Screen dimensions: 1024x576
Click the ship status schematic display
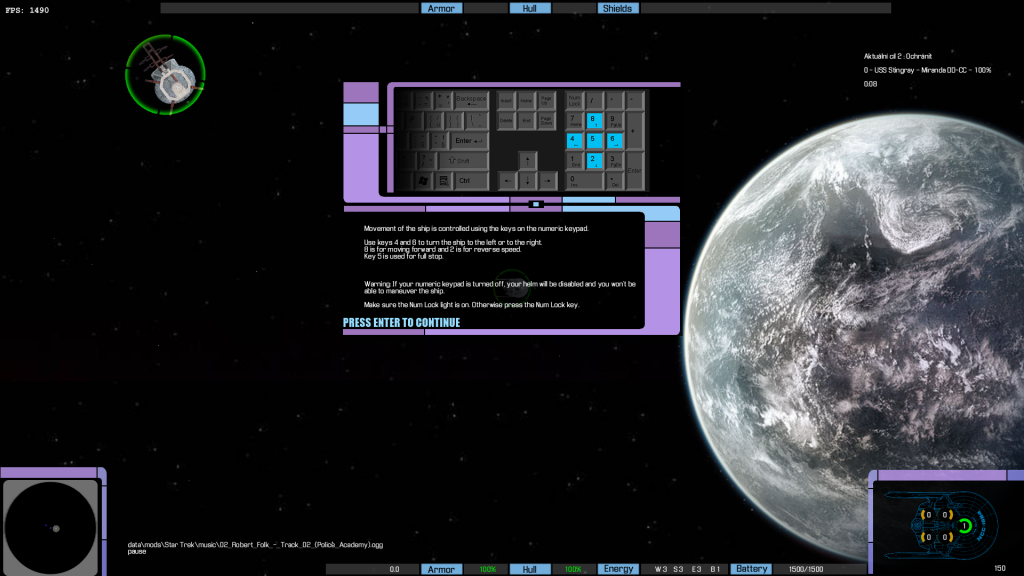pyautogui.click(x=941, y=525)
